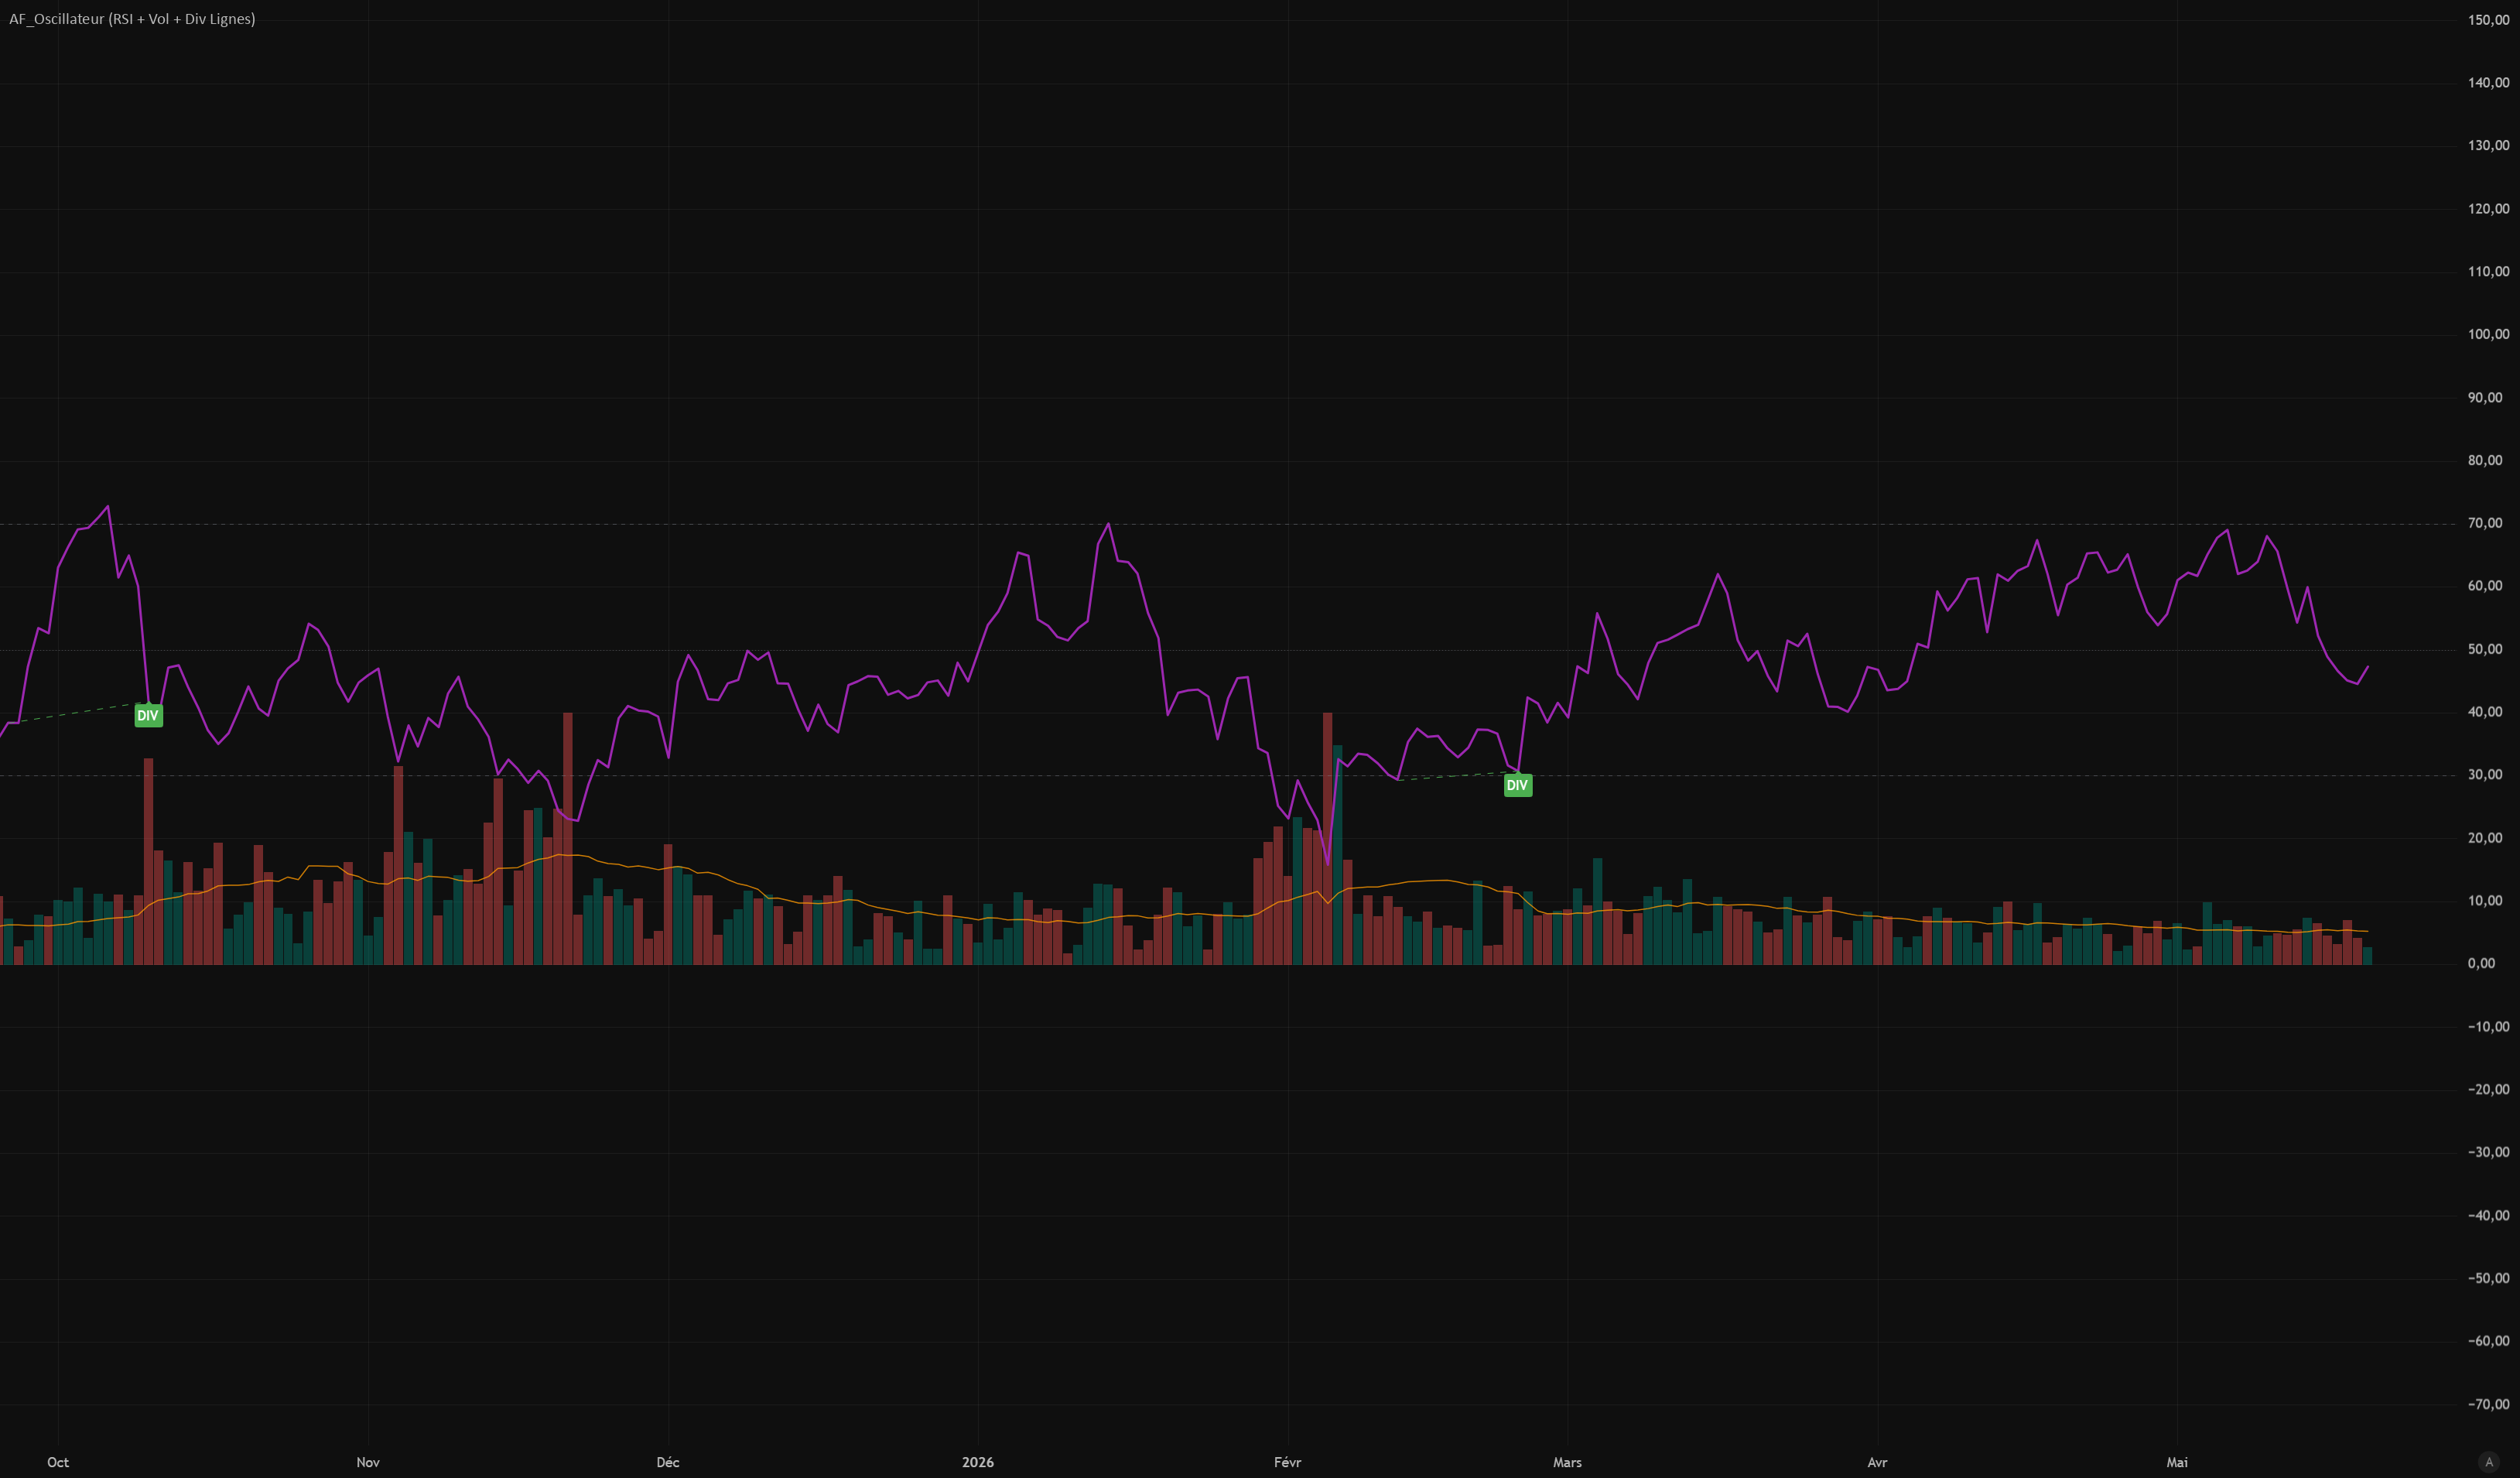The image size is (2520, 1478).
Task: Click the 2026 label on time axis
Action: (x=978, y=1462)
